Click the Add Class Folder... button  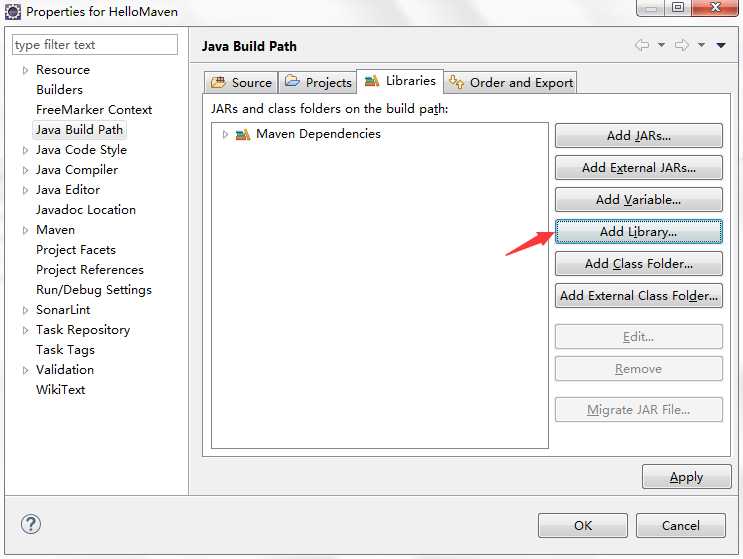(x=639, y=263)
